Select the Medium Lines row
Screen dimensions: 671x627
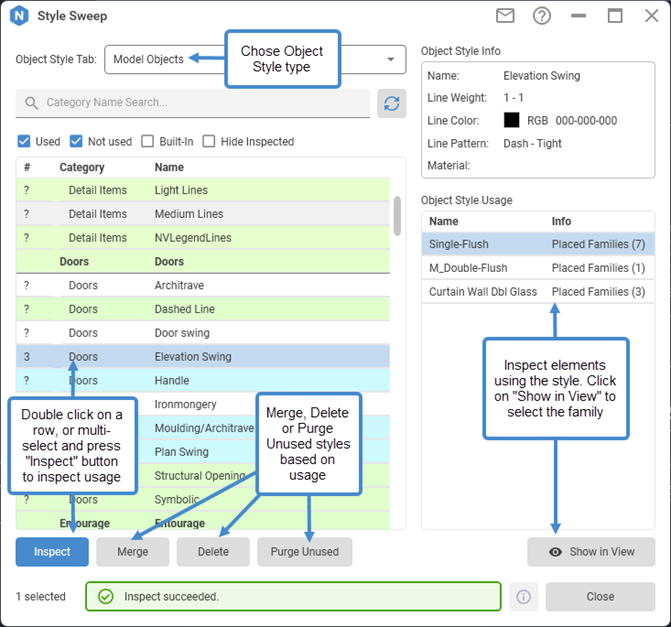tap(203, 214)
